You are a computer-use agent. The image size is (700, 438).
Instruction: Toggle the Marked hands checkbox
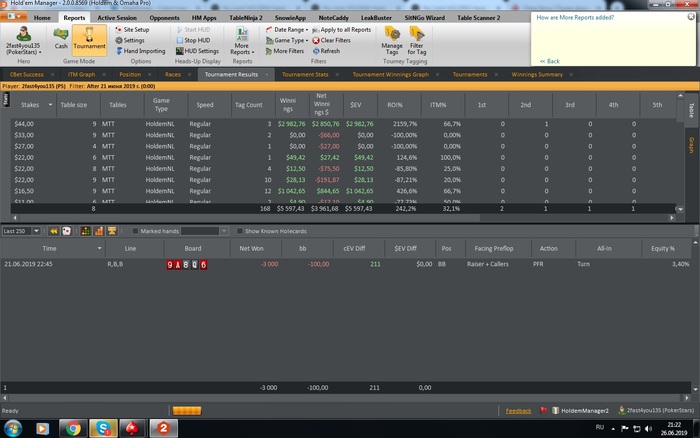(135, 231)
